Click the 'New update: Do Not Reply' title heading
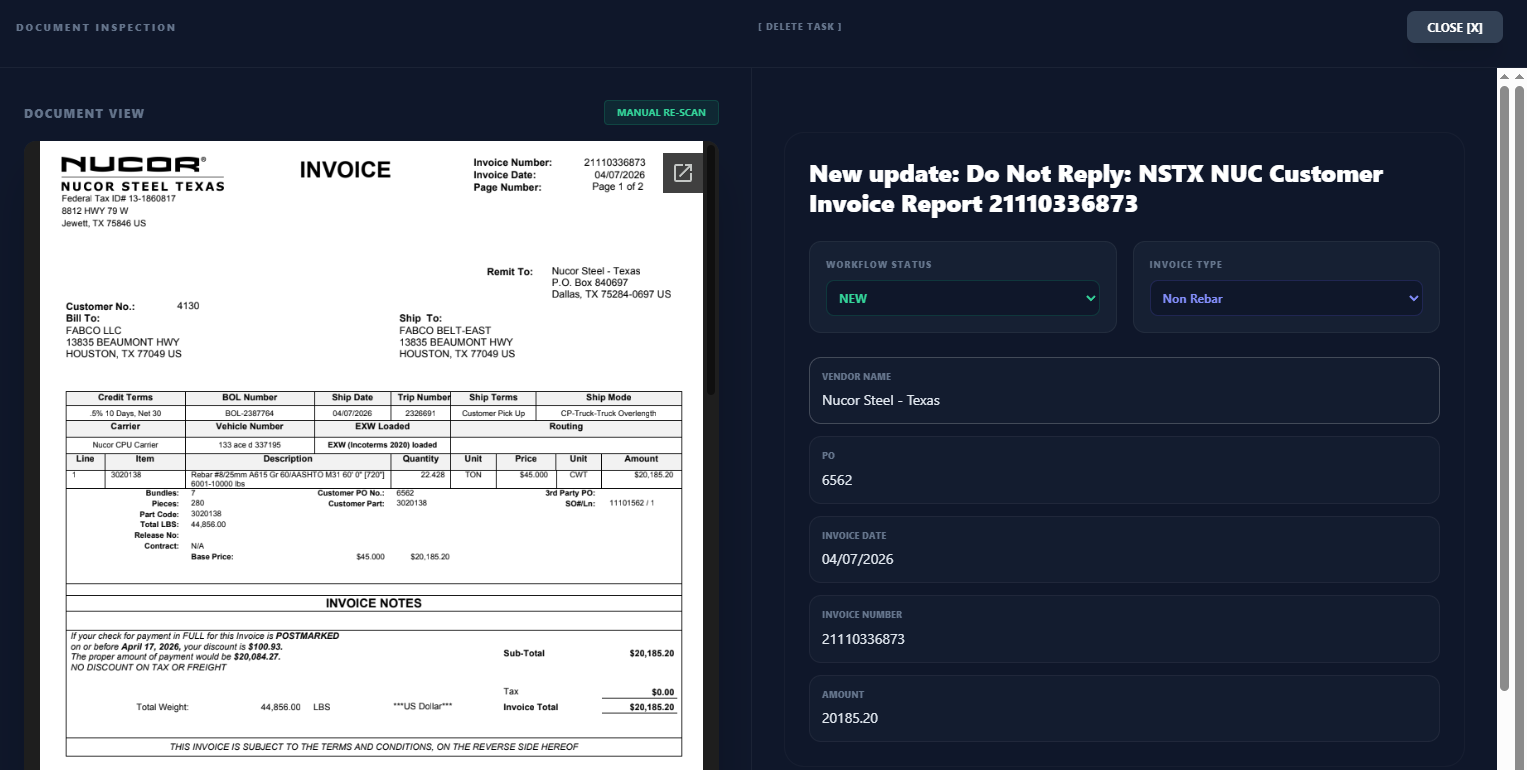 [x=1096, y=188]
